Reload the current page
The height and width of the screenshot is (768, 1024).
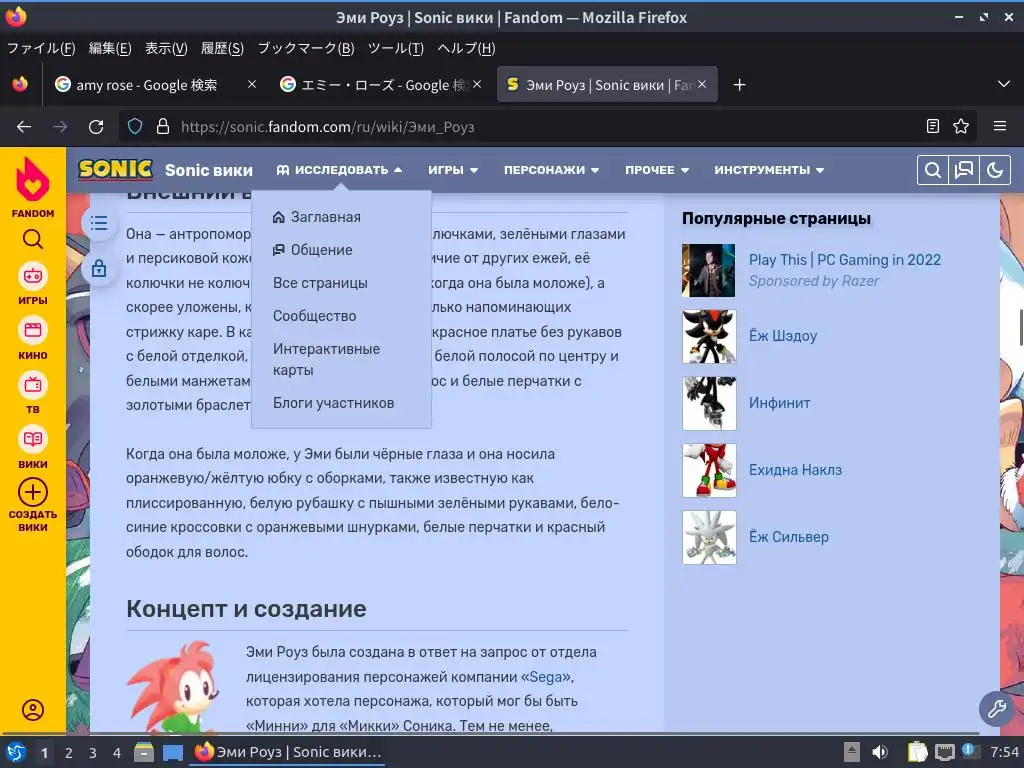(x=96, y=127)
